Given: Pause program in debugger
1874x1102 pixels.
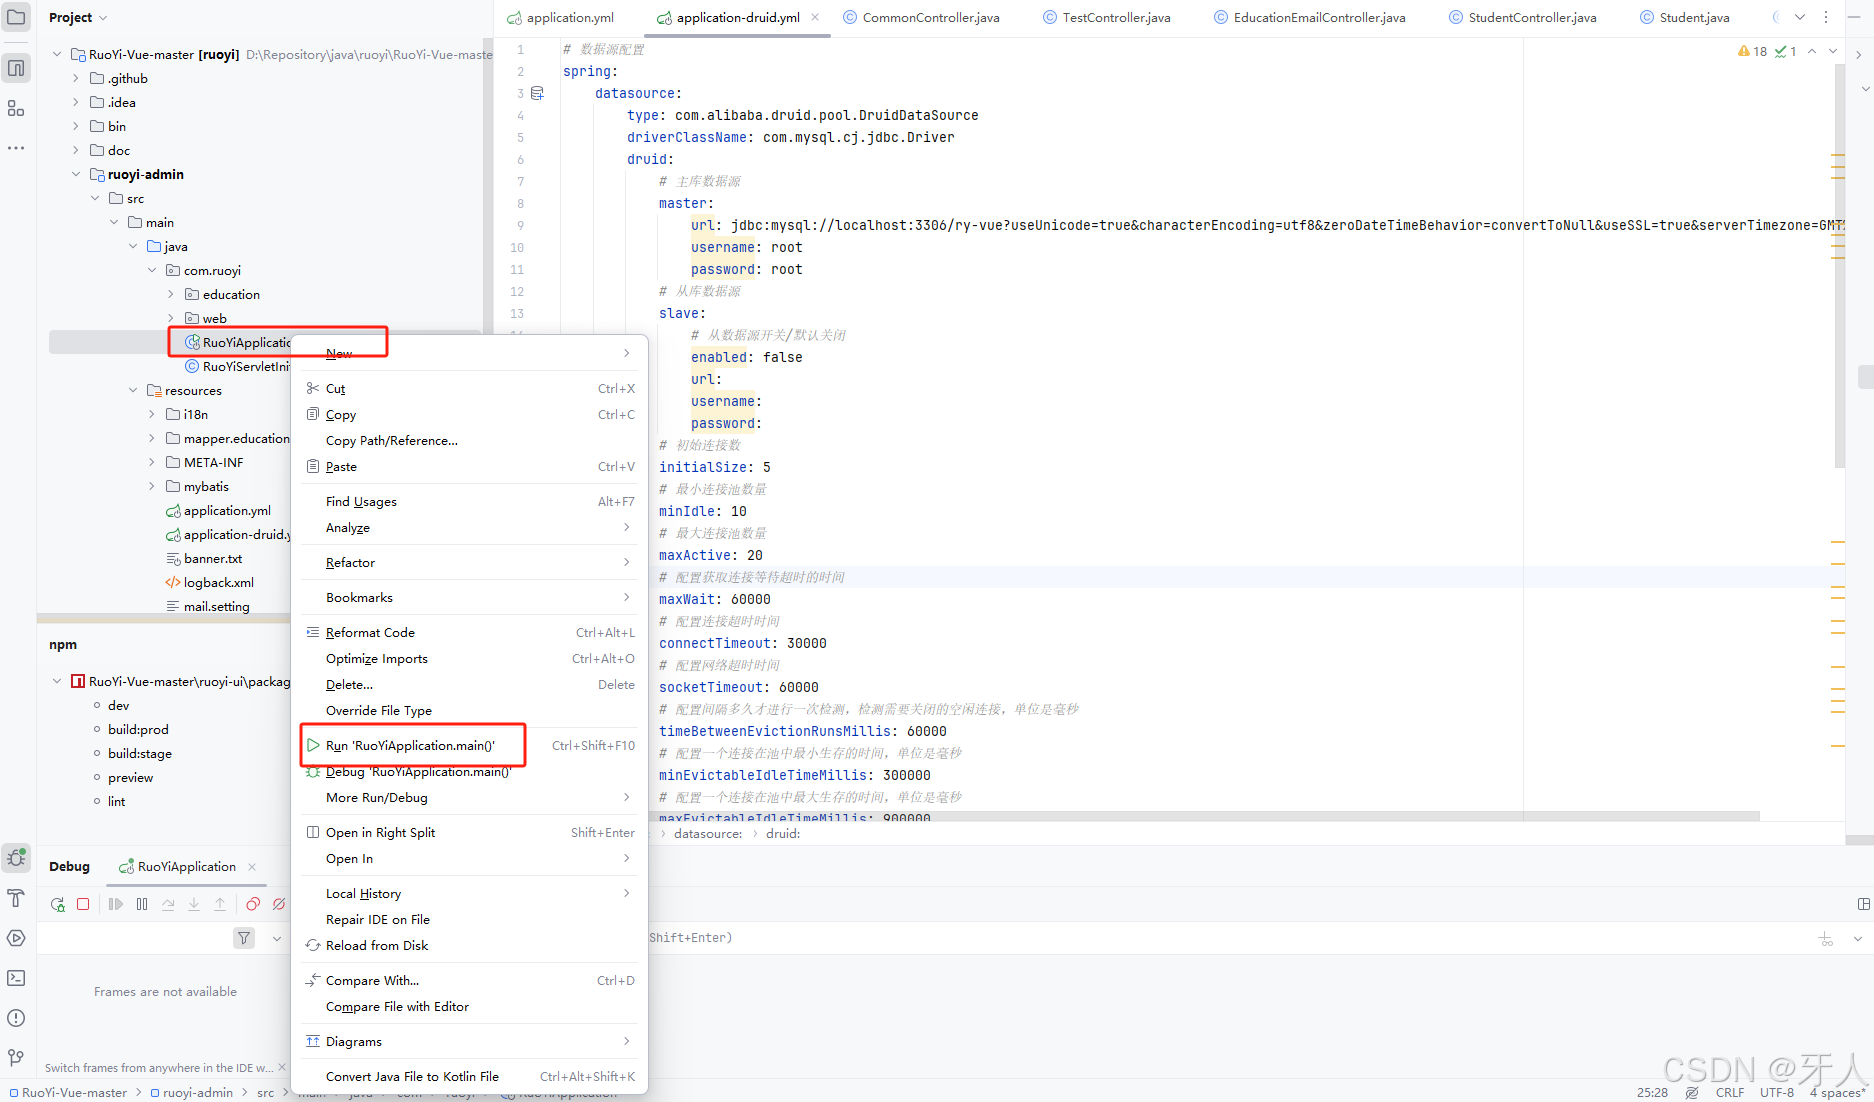Looking at the screenshot, I should point(142,904).
